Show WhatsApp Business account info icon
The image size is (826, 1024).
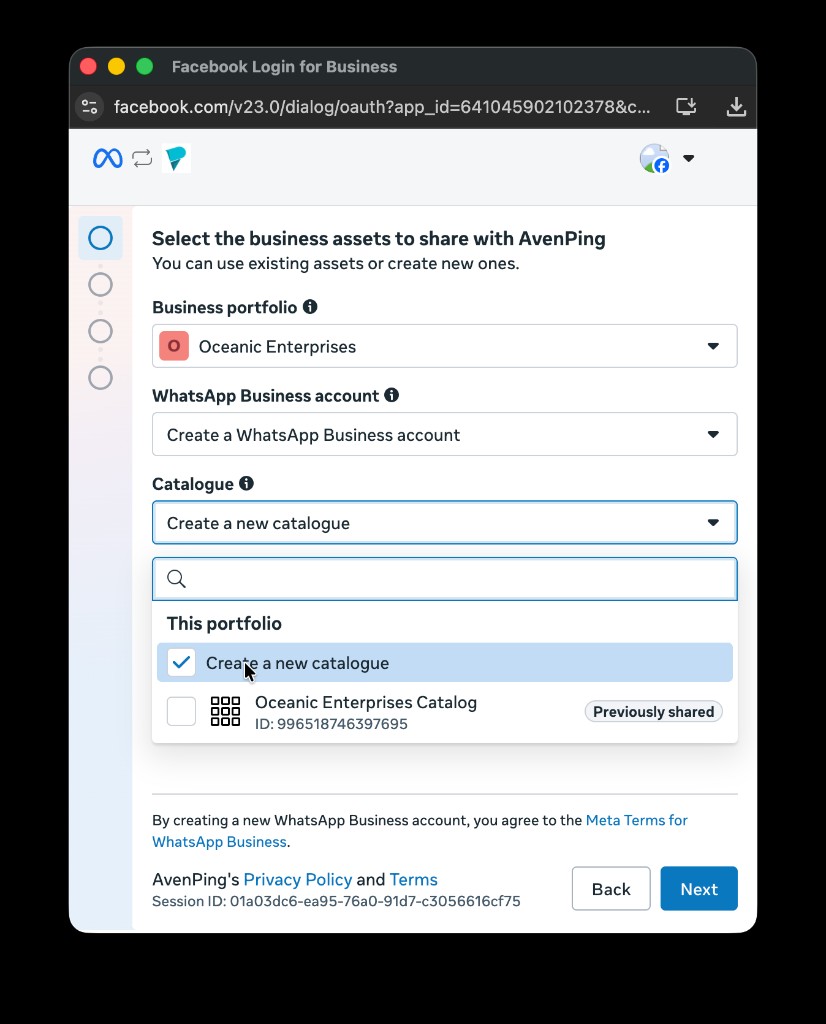[392, 395]
